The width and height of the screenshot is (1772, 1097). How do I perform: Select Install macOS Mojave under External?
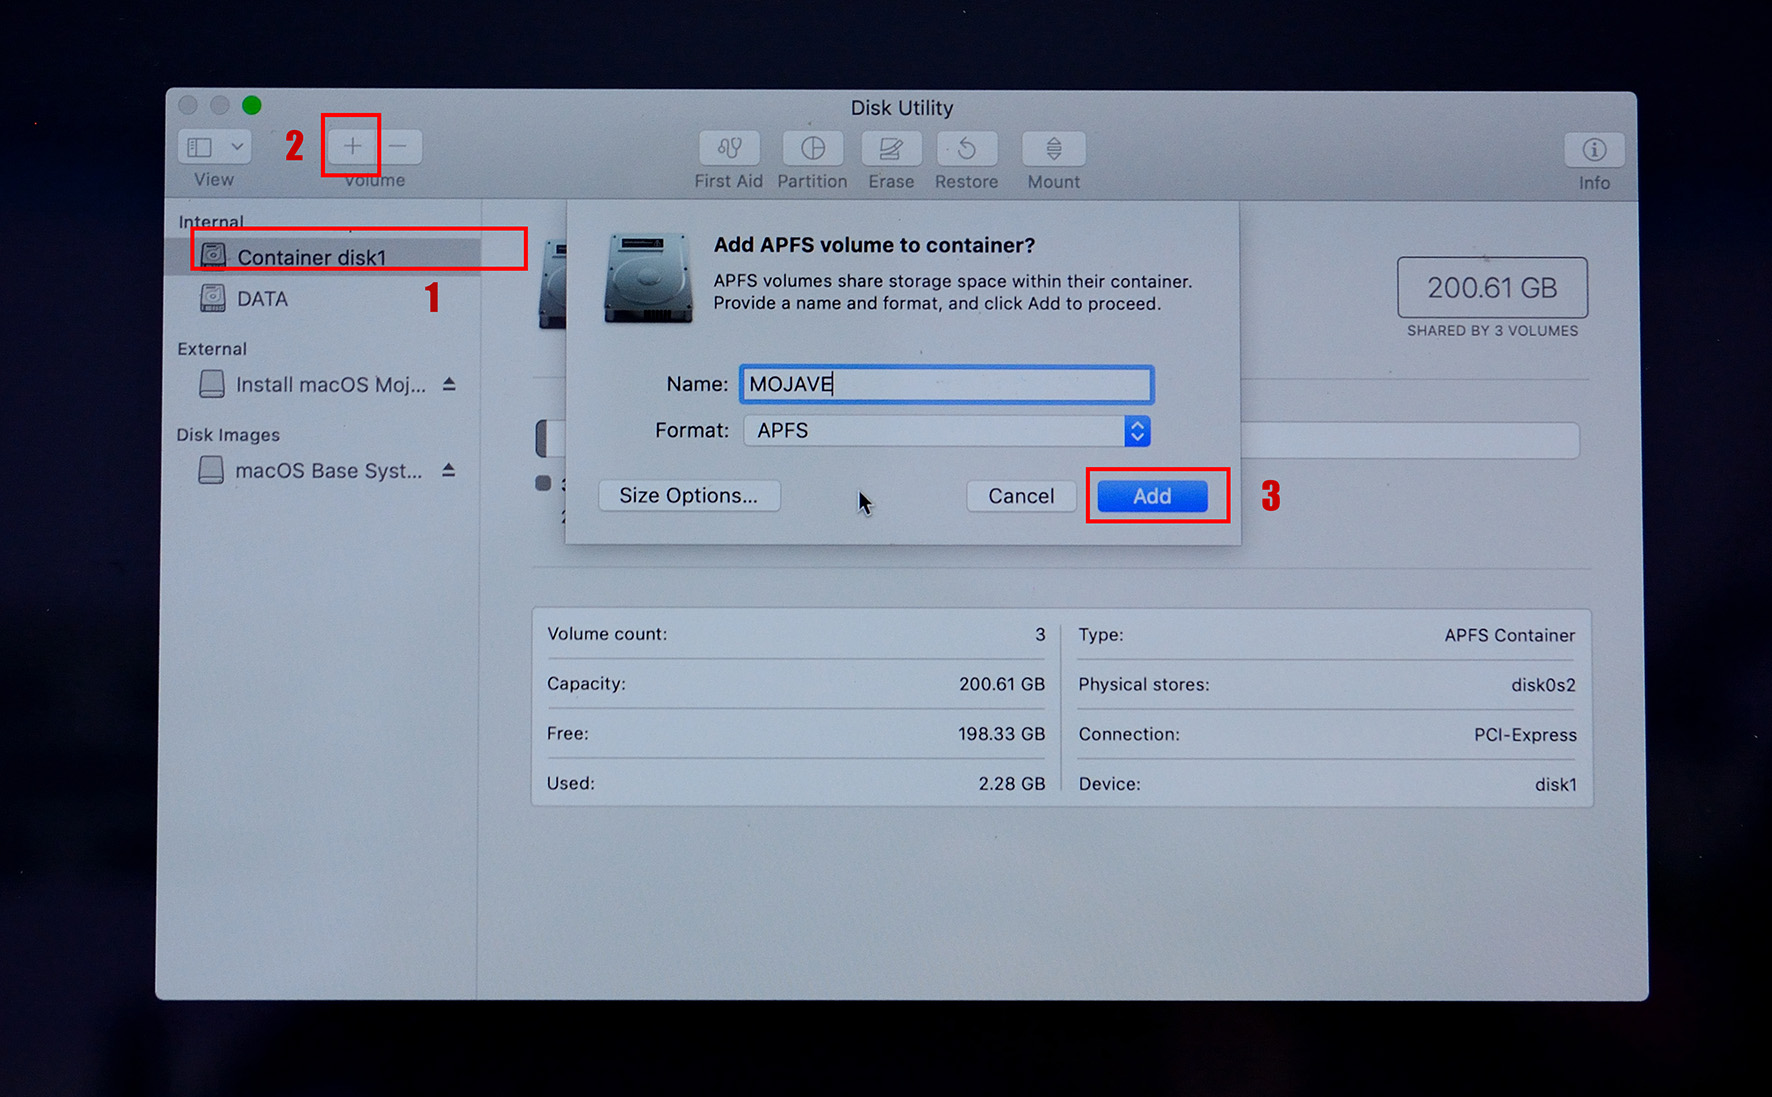pyautogui.click(x=330, y=384)
